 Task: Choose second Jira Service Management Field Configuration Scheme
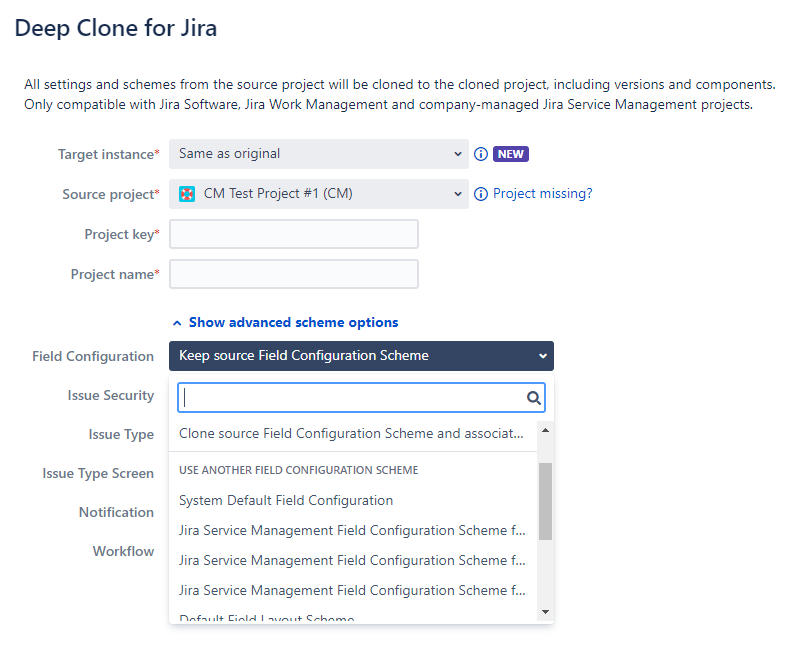352,560
